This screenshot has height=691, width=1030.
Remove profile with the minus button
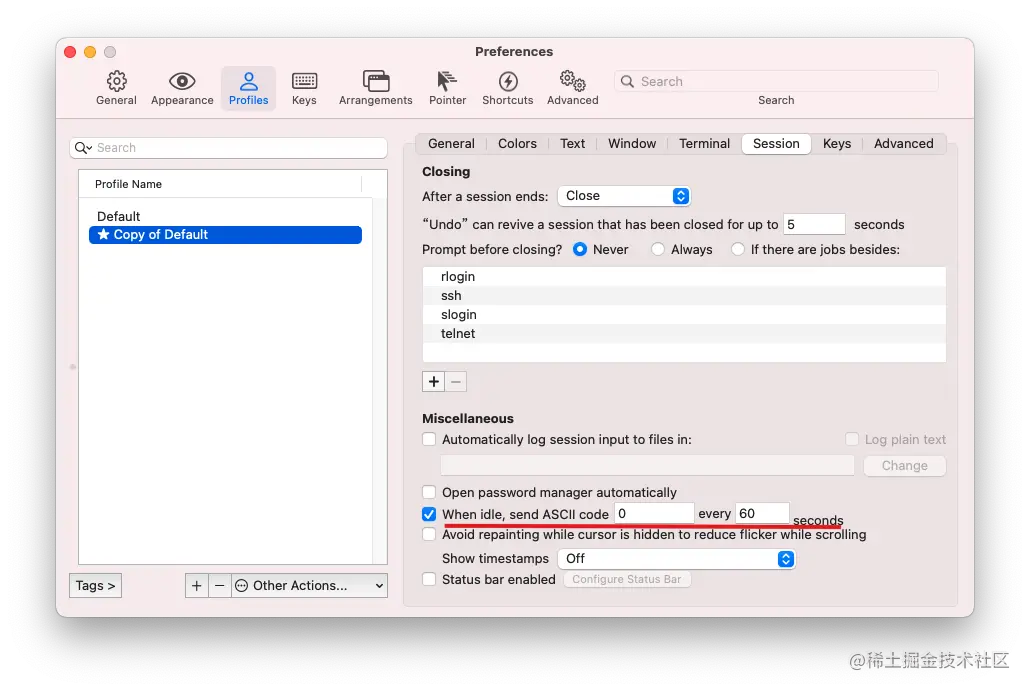pos(219,585)
